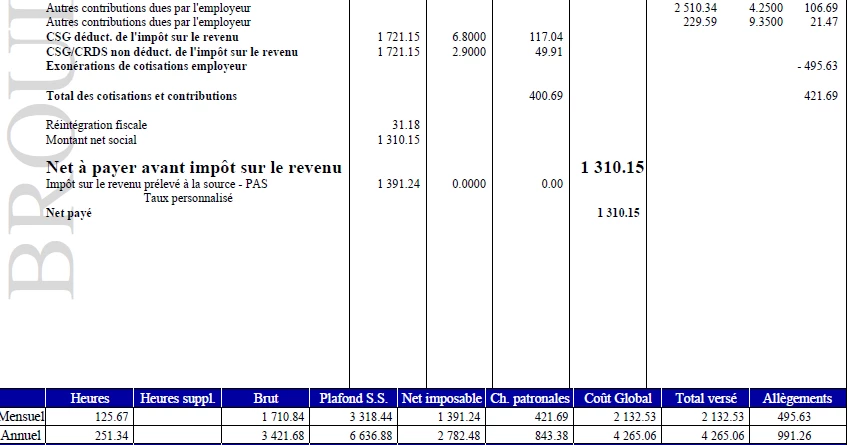Click the 229.59 employer base value
Screen dimensions: 848x445
click(700, 22)
